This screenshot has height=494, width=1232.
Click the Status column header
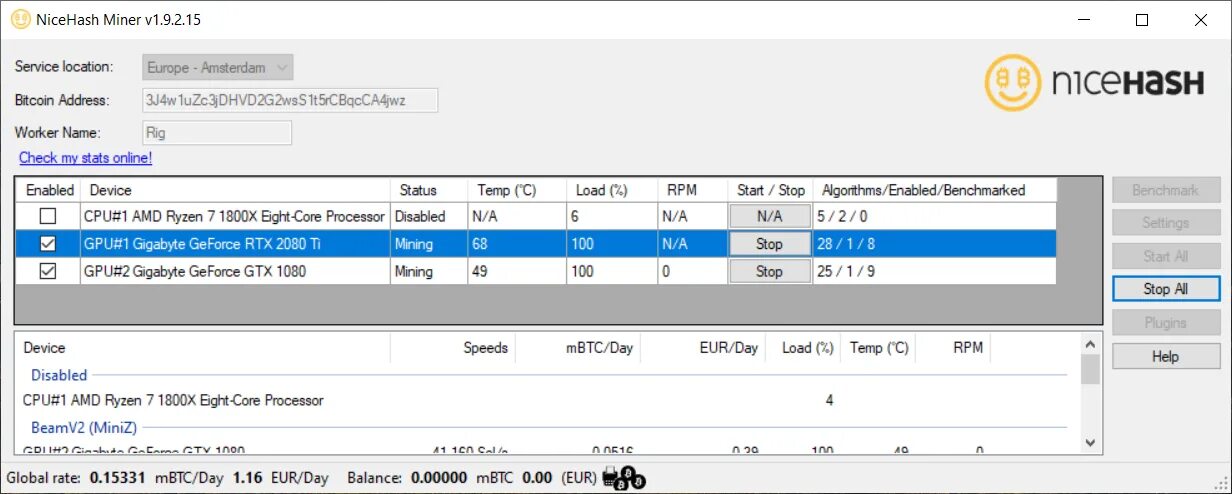(428, 190)
